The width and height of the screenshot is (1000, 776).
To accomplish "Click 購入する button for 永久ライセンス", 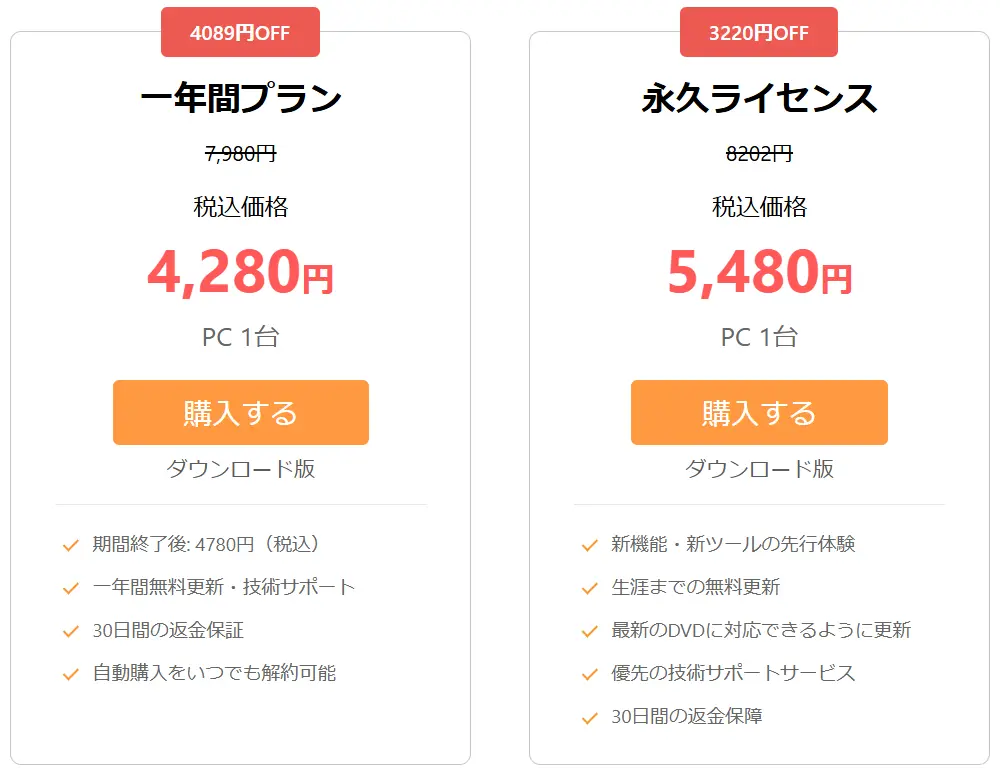I will point(759,413).
